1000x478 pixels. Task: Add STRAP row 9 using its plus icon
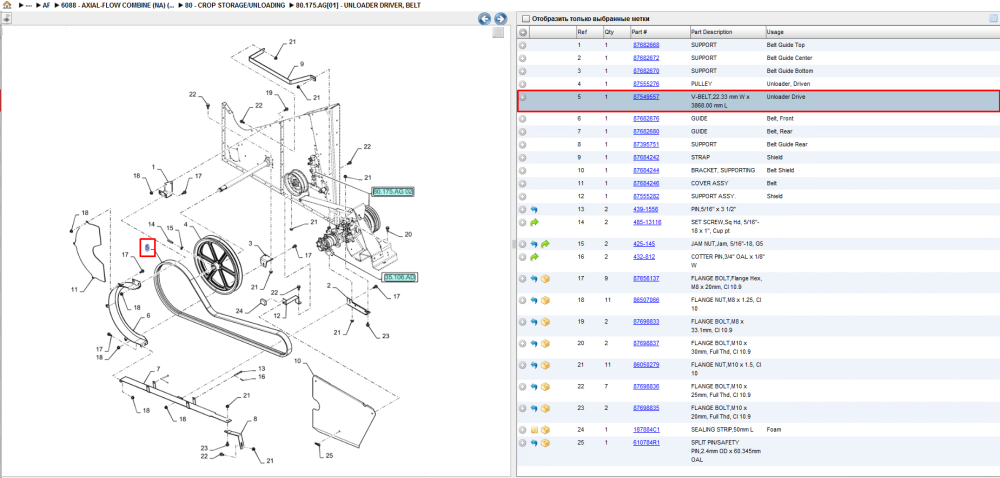(x=522, y=157)
